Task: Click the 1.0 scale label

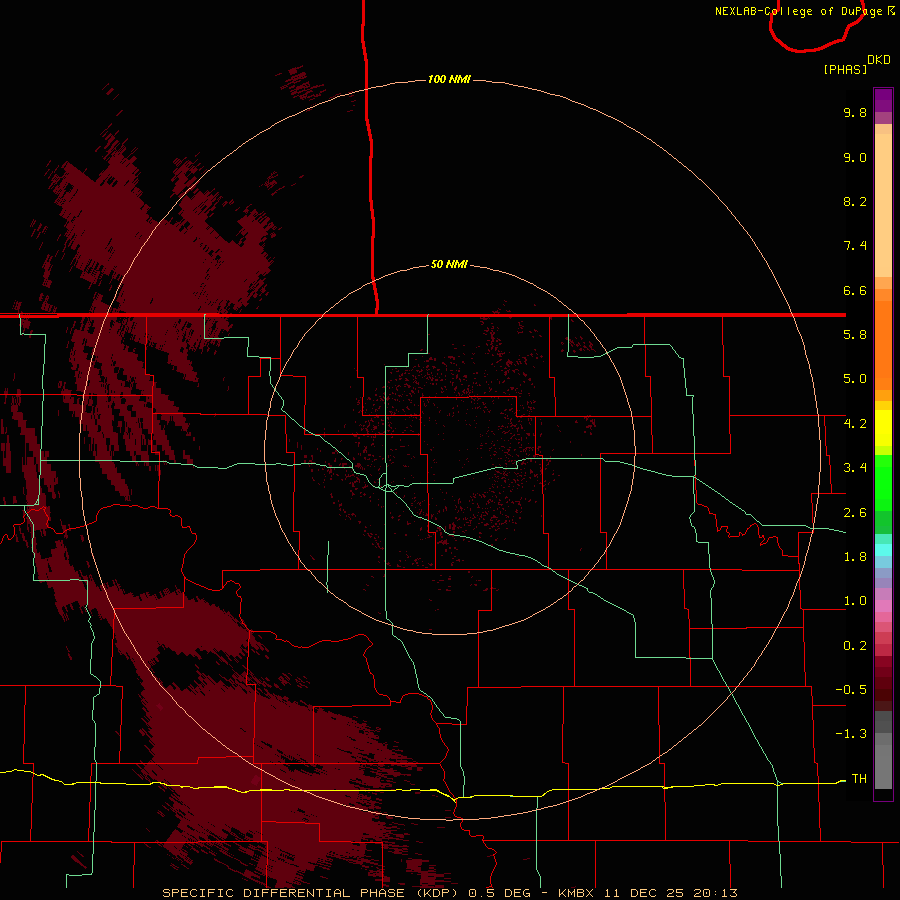Action: coord(855,601)
